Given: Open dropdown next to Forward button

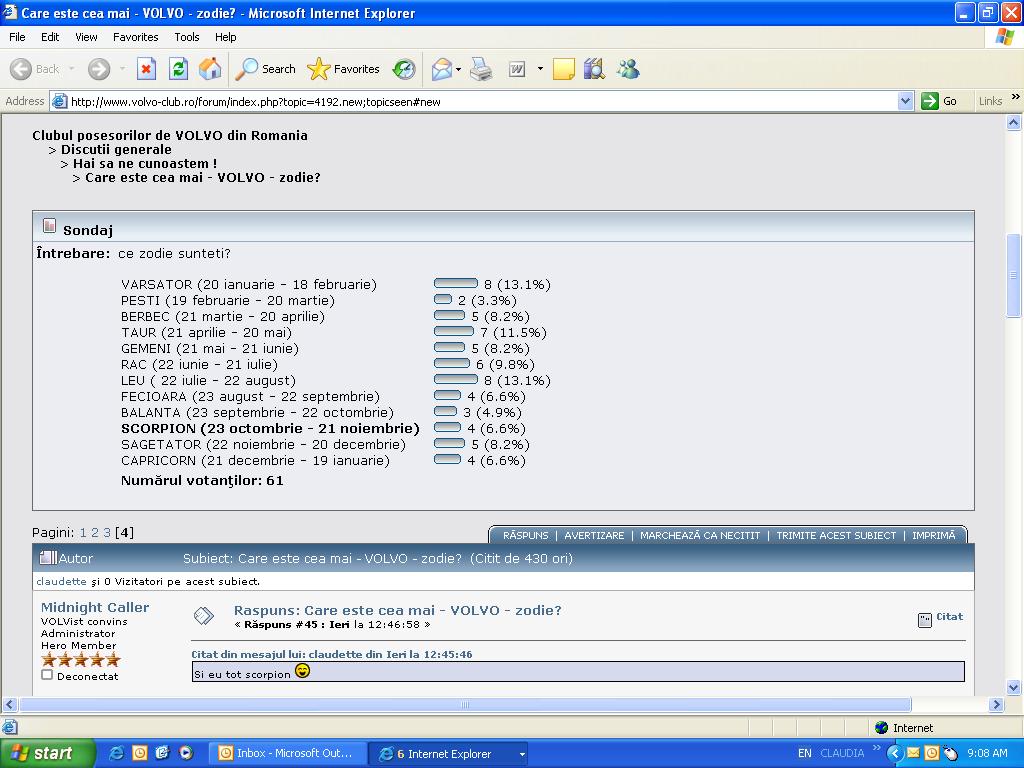Looking at the screenshot, I should pos(122,69).
